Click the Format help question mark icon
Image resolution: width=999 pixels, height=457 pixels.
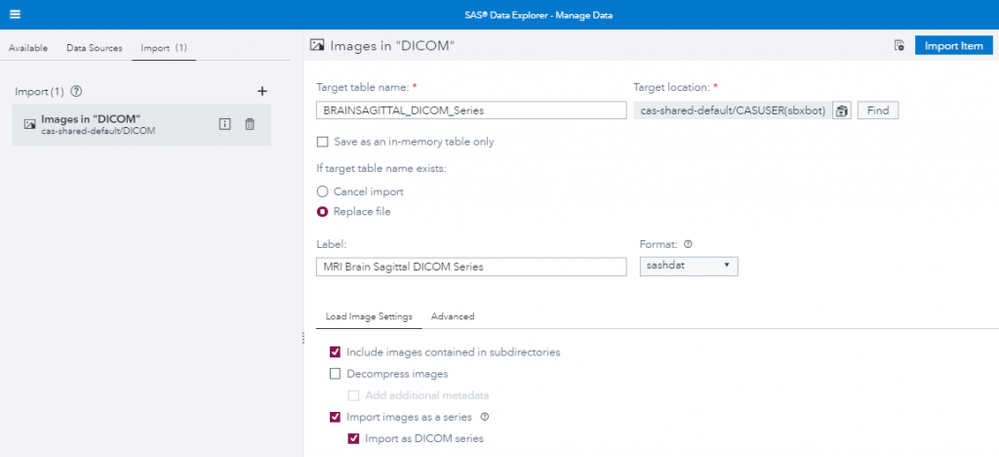[688, 244]
